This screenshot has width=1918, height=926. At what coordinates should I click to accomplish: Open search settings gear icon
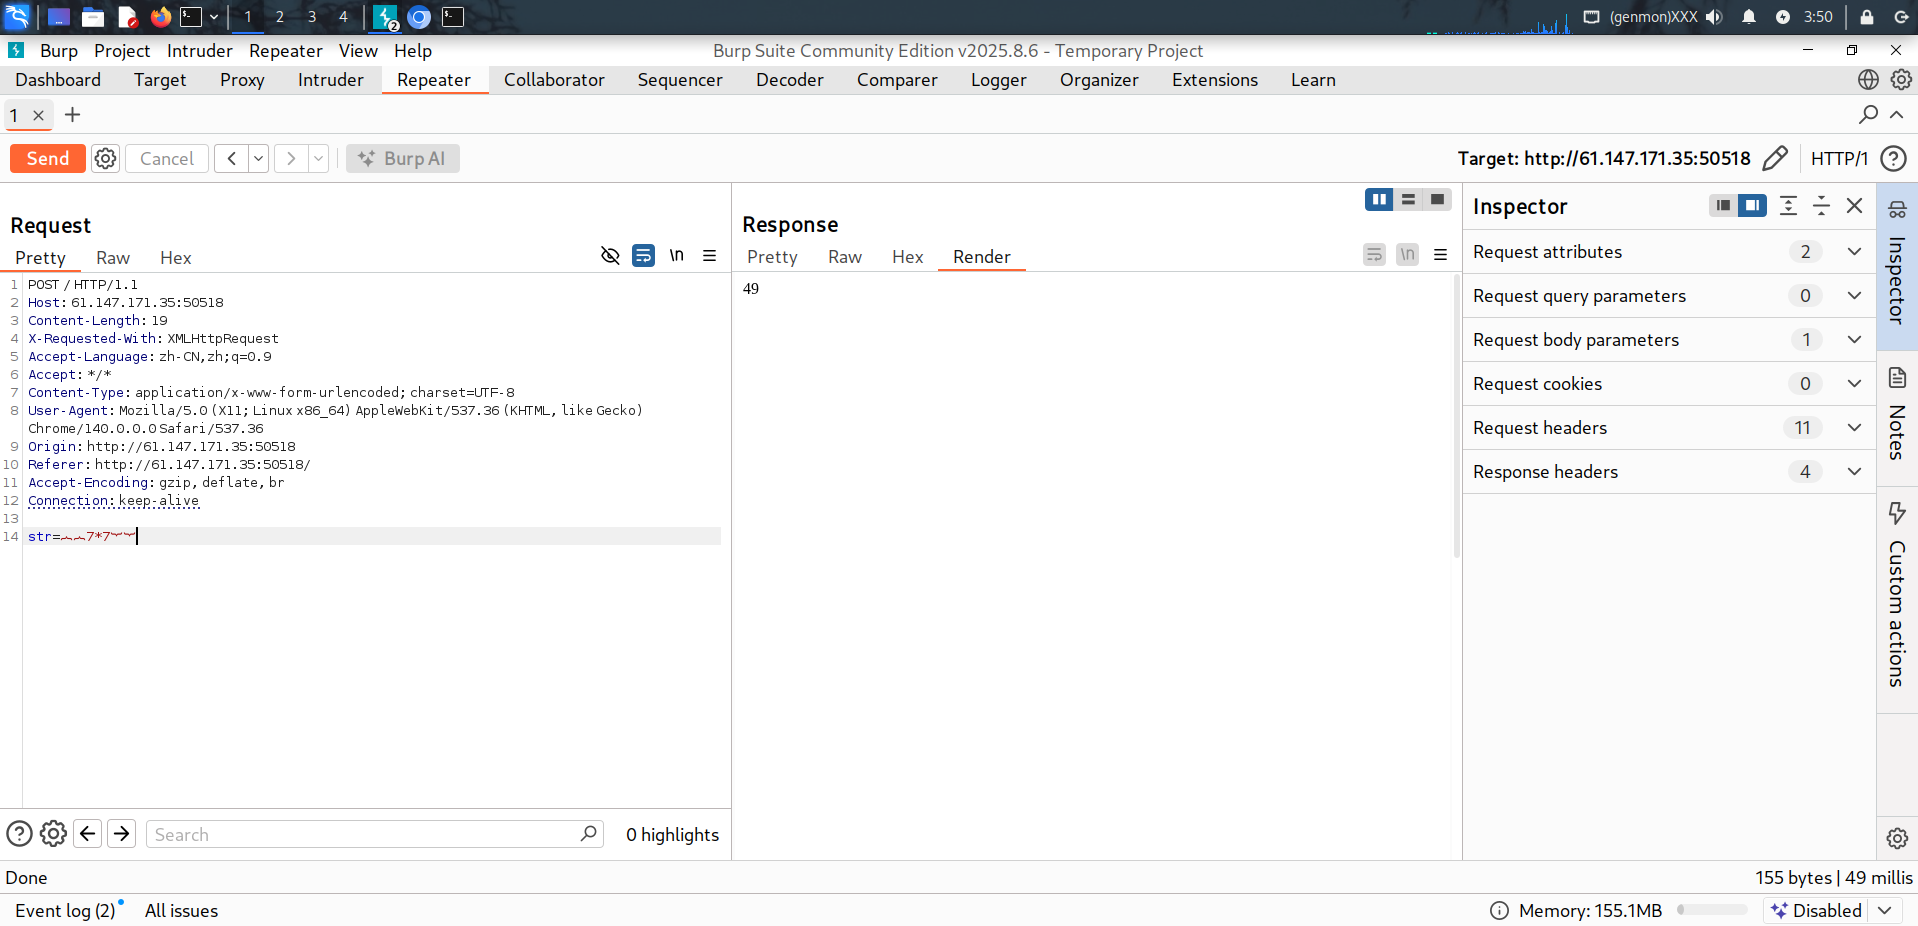[x=53, y=833]
